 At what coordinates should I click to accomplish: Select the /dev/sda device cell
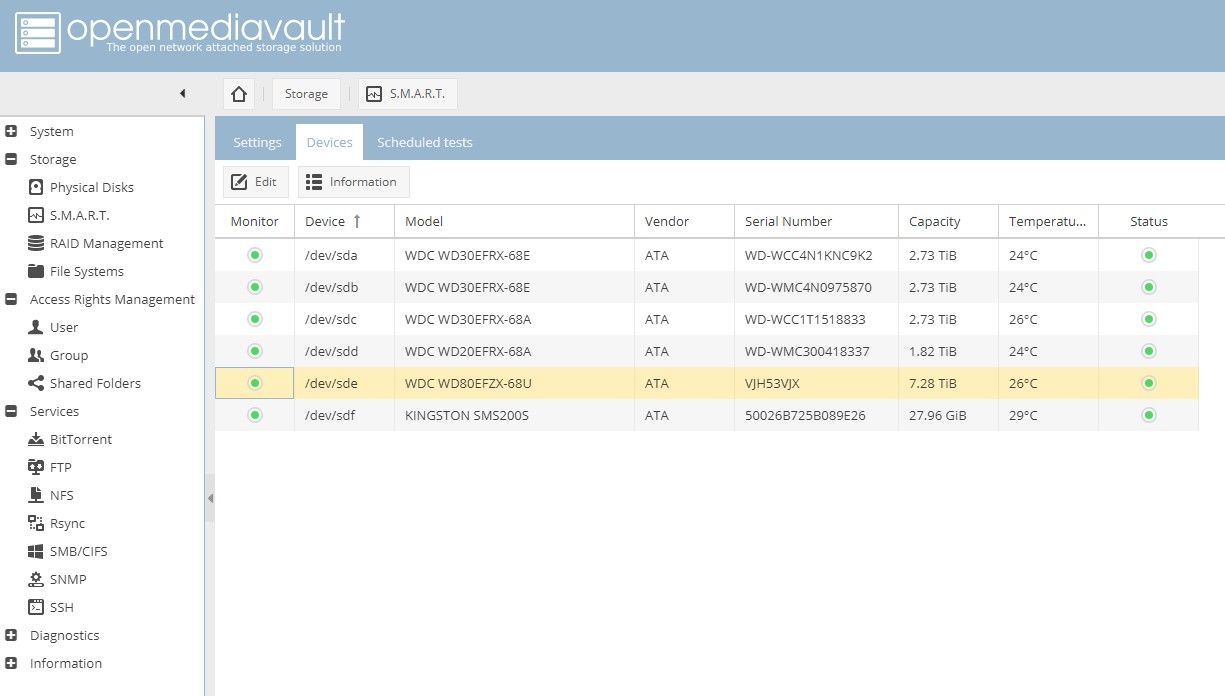[x=344, y=255]
